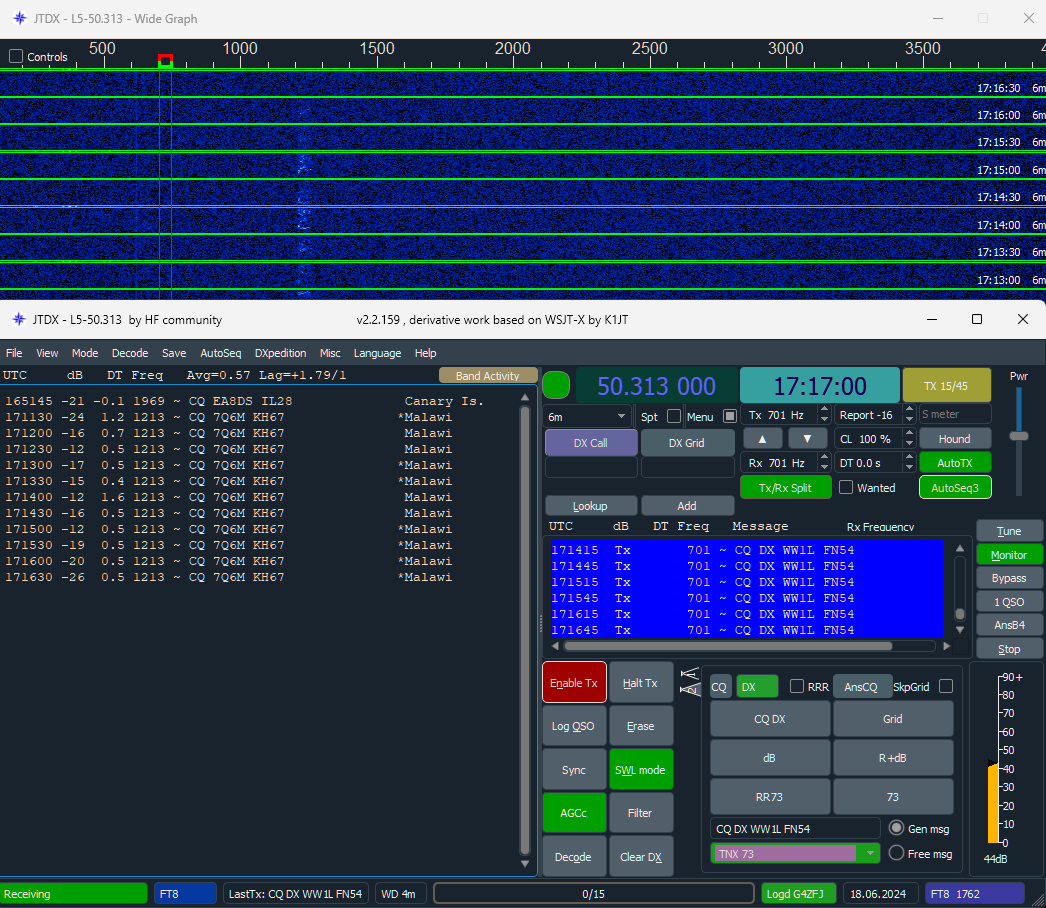Toggle the Monitor button
This screenshot has width=1046, height=908.
click(1009, 555)
